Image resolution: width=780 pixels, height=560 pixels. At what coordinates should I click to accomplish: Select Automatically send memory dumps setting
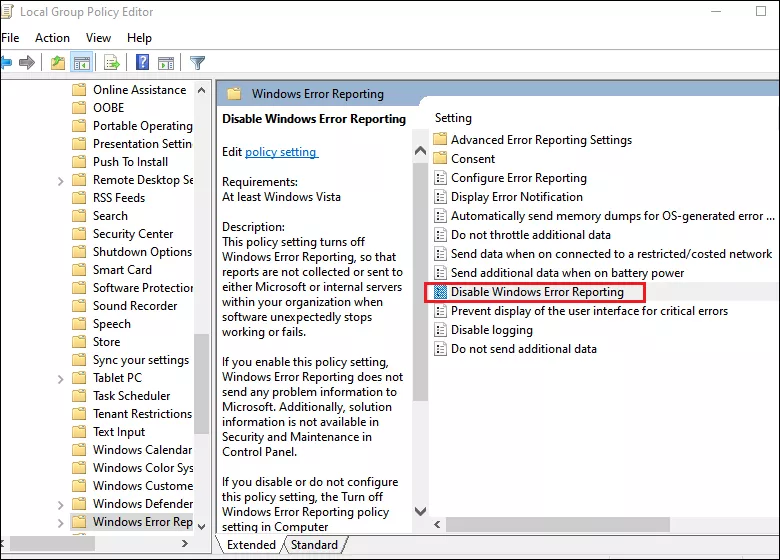pyautogui.click(x=612, y=216)
